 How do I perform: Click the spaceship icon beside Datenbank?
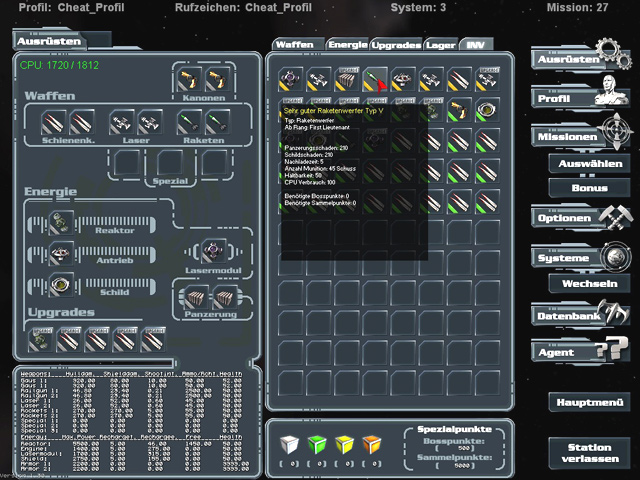click(x=613, y=311)
